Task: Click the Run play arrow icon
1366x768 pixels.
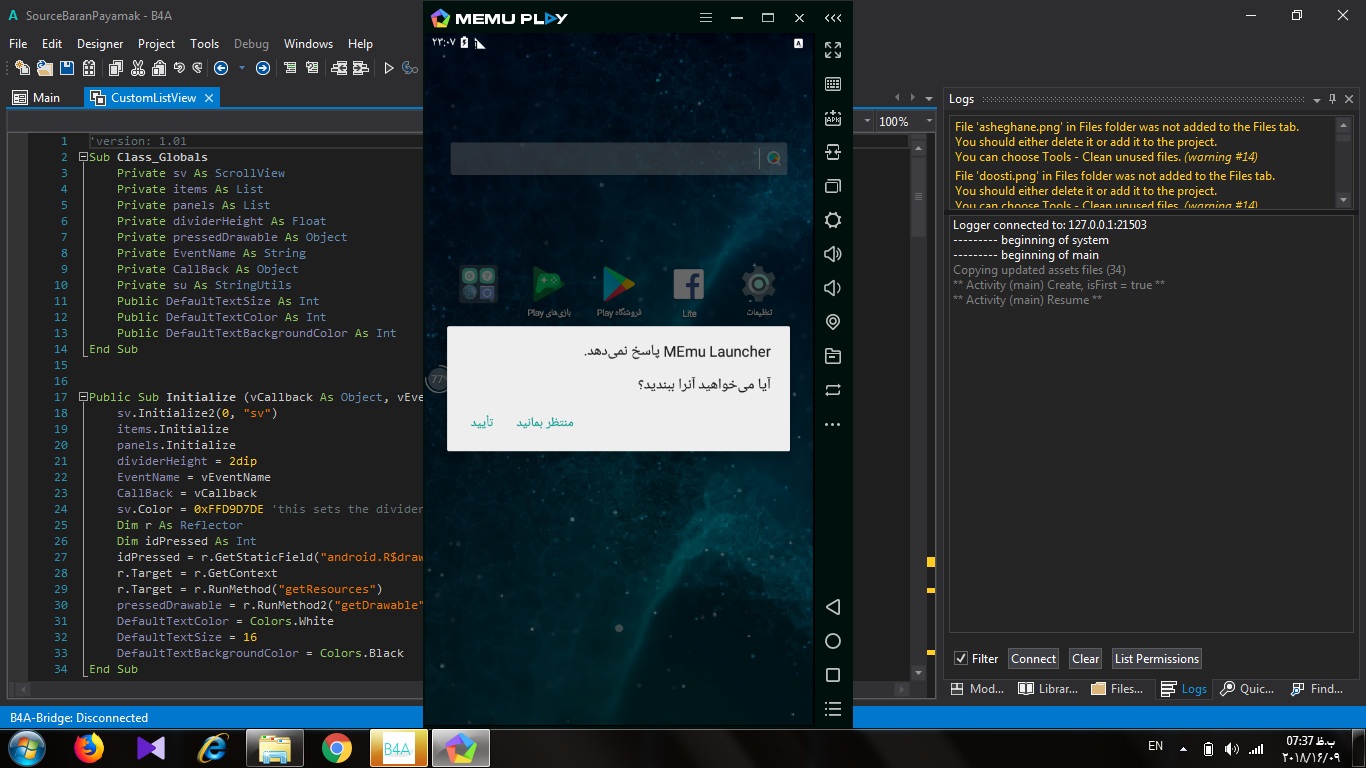Action: click(389, 68)
